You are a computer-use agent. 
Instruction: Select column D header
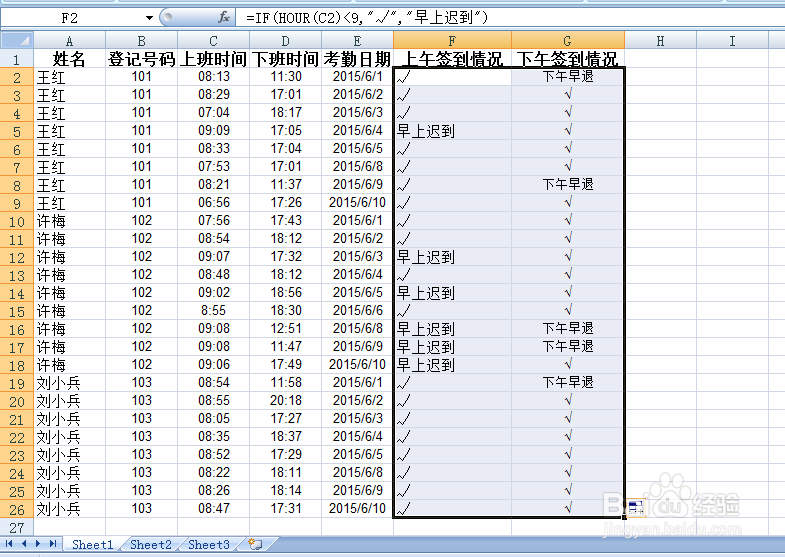[x=285, y=41]
